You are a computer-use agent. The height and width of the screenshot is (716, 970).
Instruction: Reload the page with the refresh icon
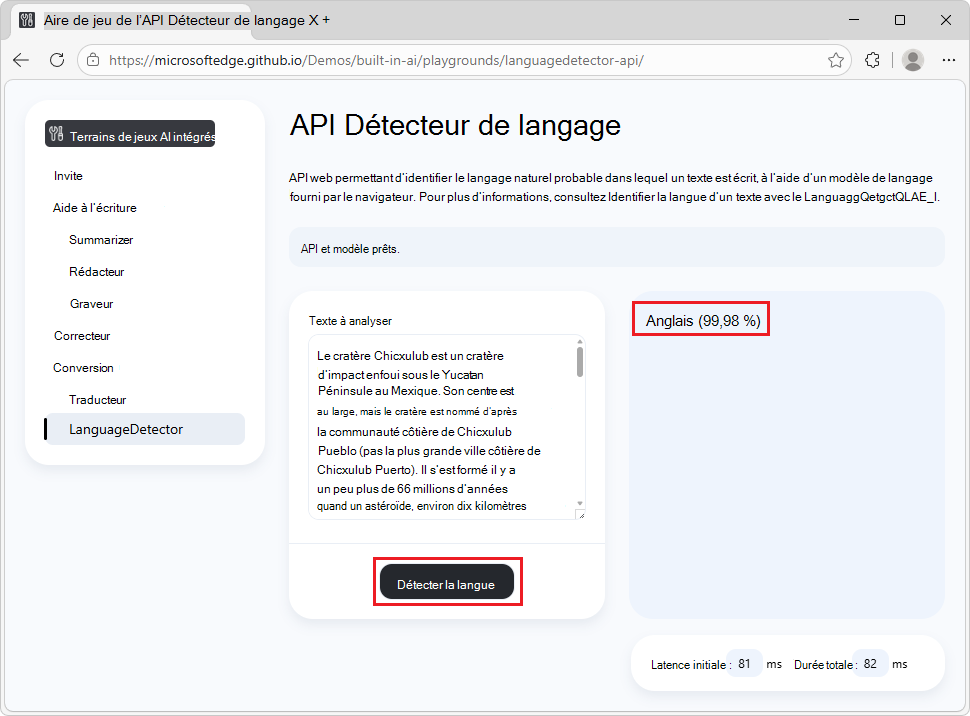(x=57, y=60)
